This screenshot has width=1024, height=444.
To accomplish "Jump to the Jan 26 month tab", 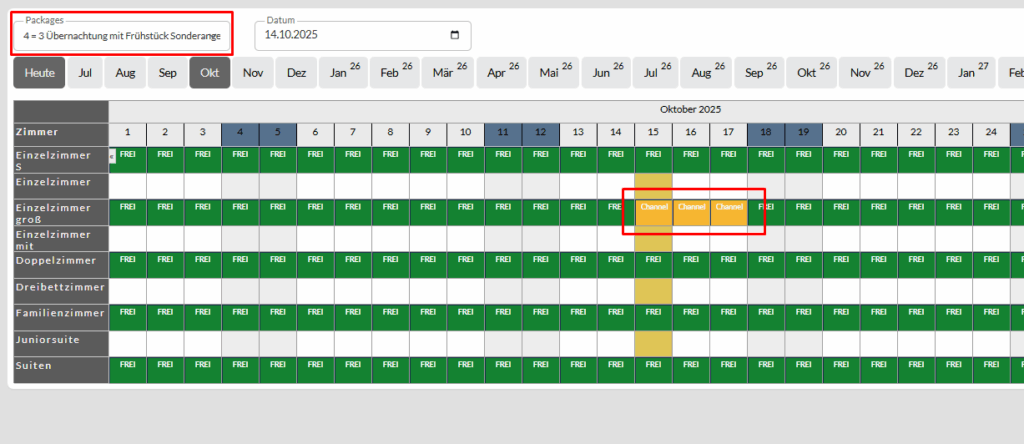I will point(343,73).
